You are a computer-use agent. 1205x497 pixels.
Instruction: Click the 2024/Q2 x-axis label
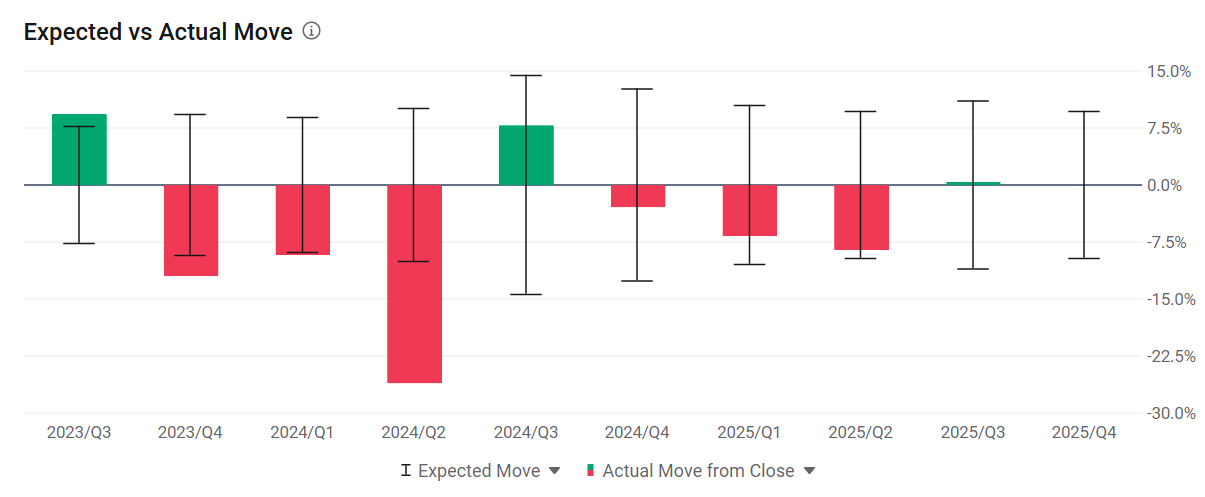414,433
